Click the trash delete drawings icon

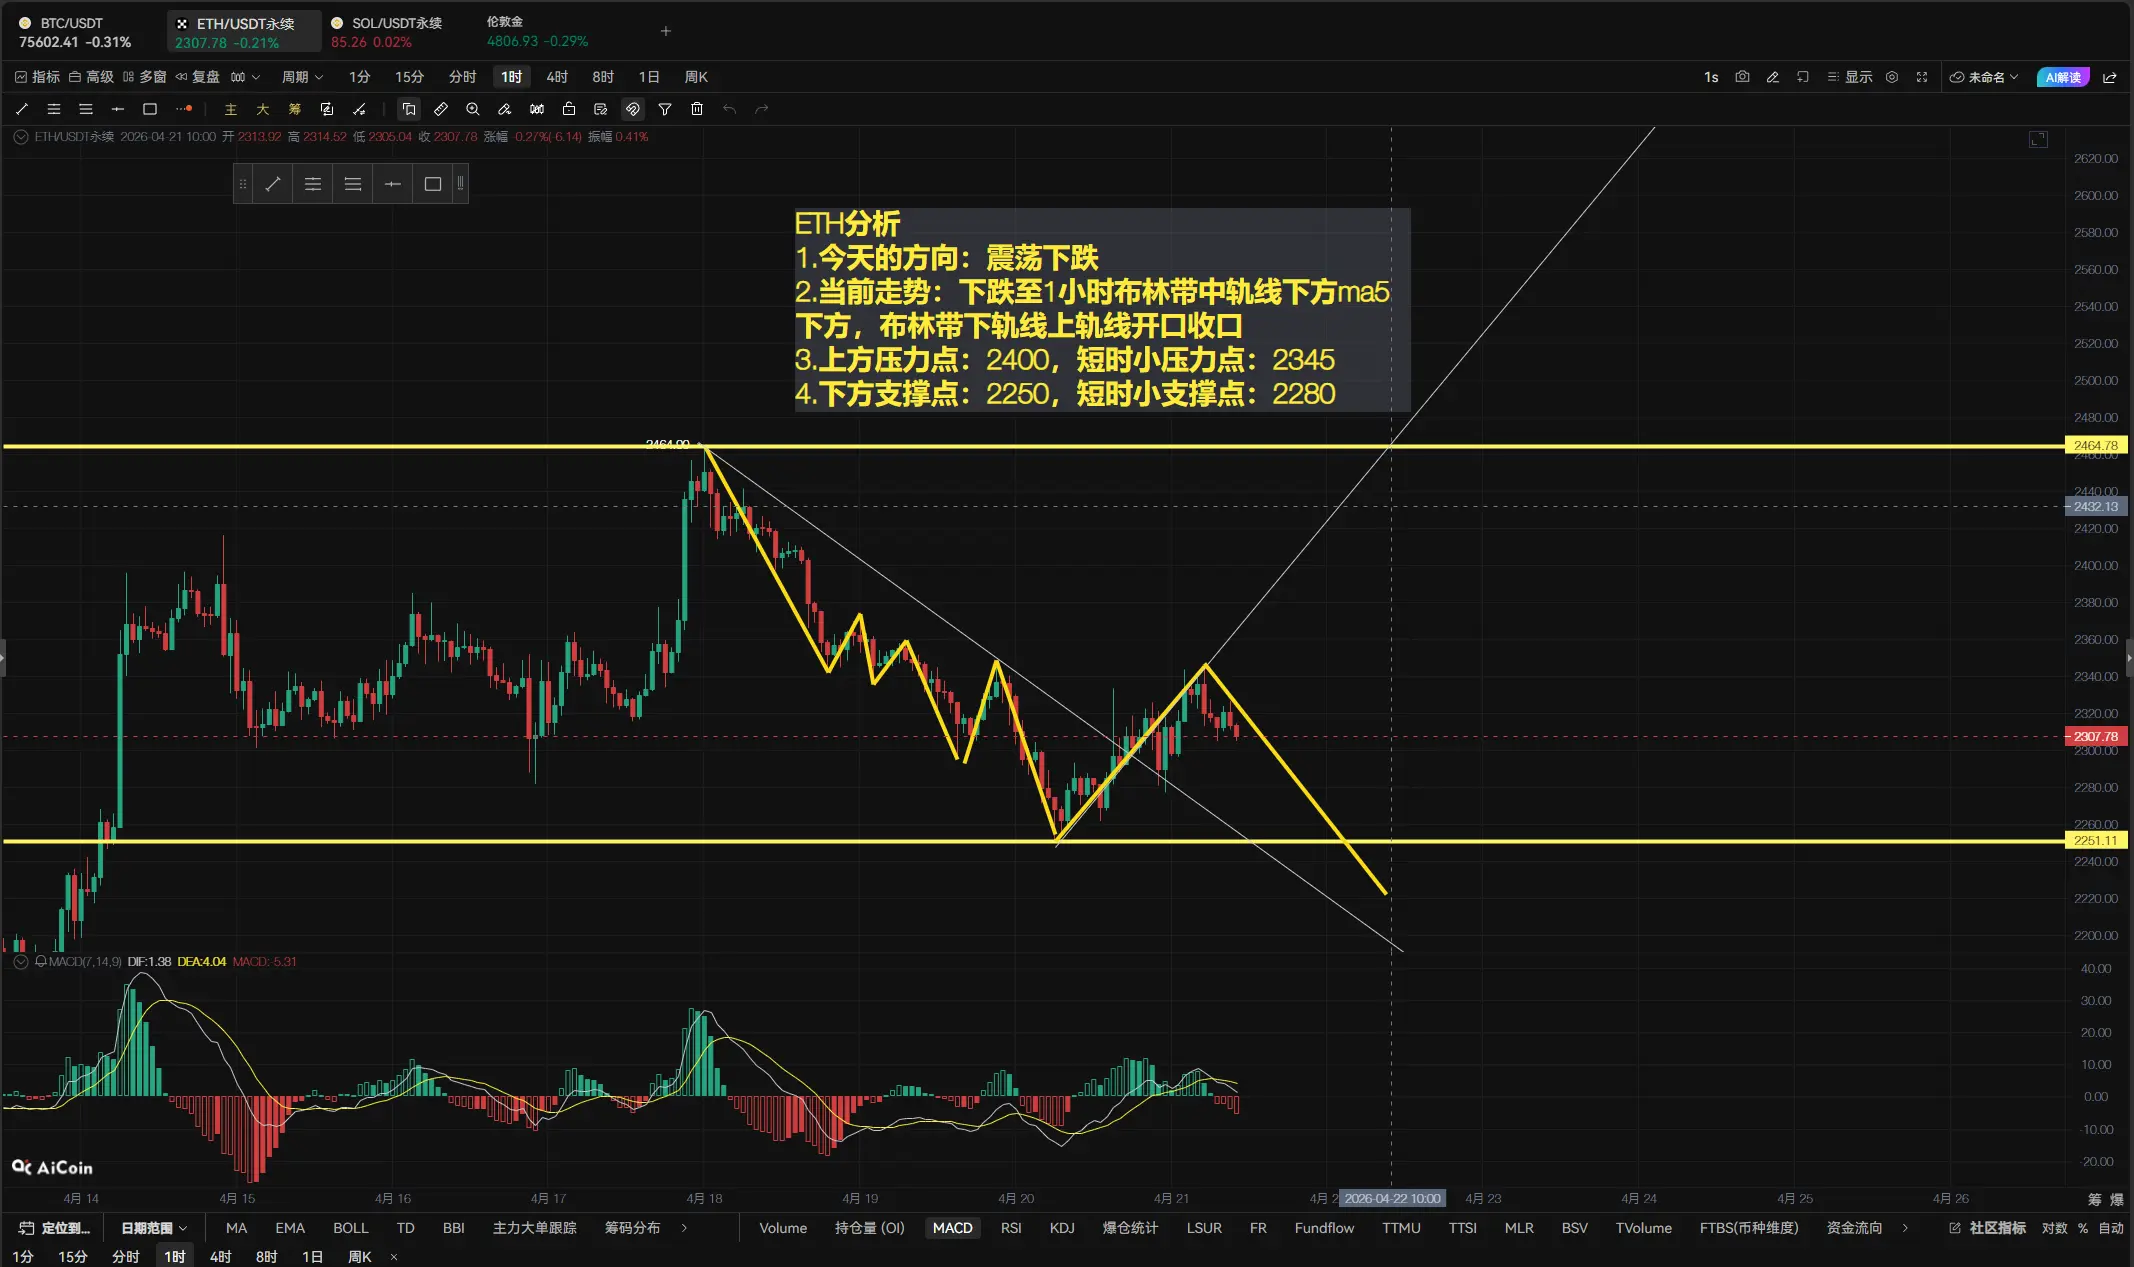(x=697, y=109)
